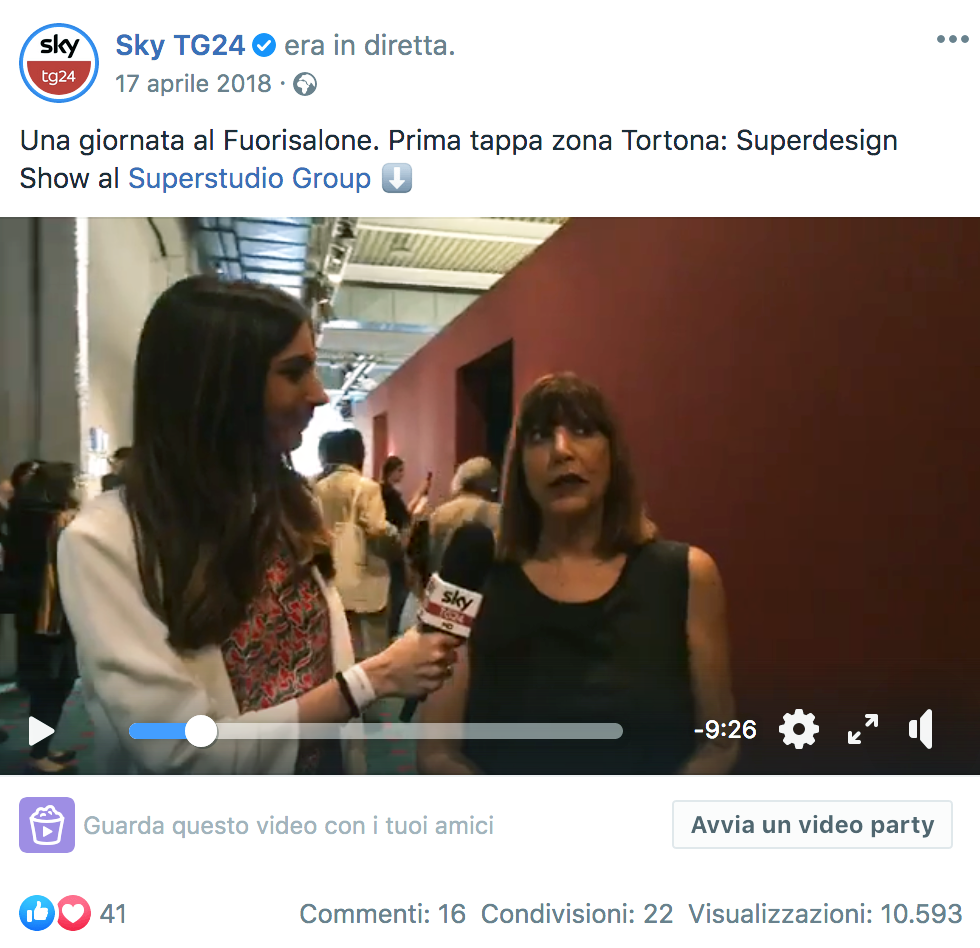
Task: Open Superstudio Group page link
Action: 249,179
